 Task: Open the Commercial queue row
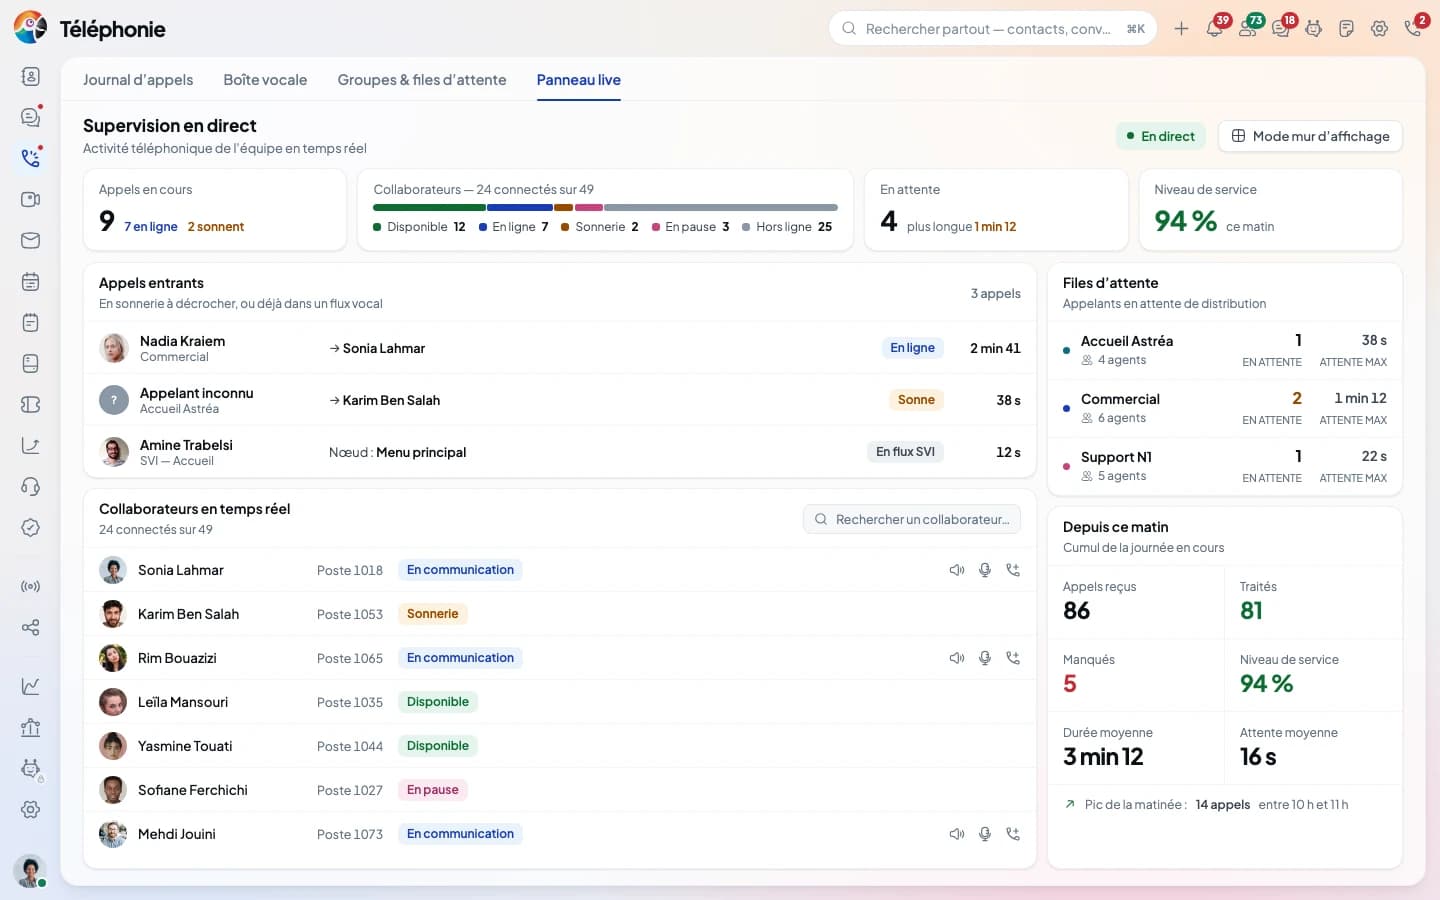[1225, 408]
